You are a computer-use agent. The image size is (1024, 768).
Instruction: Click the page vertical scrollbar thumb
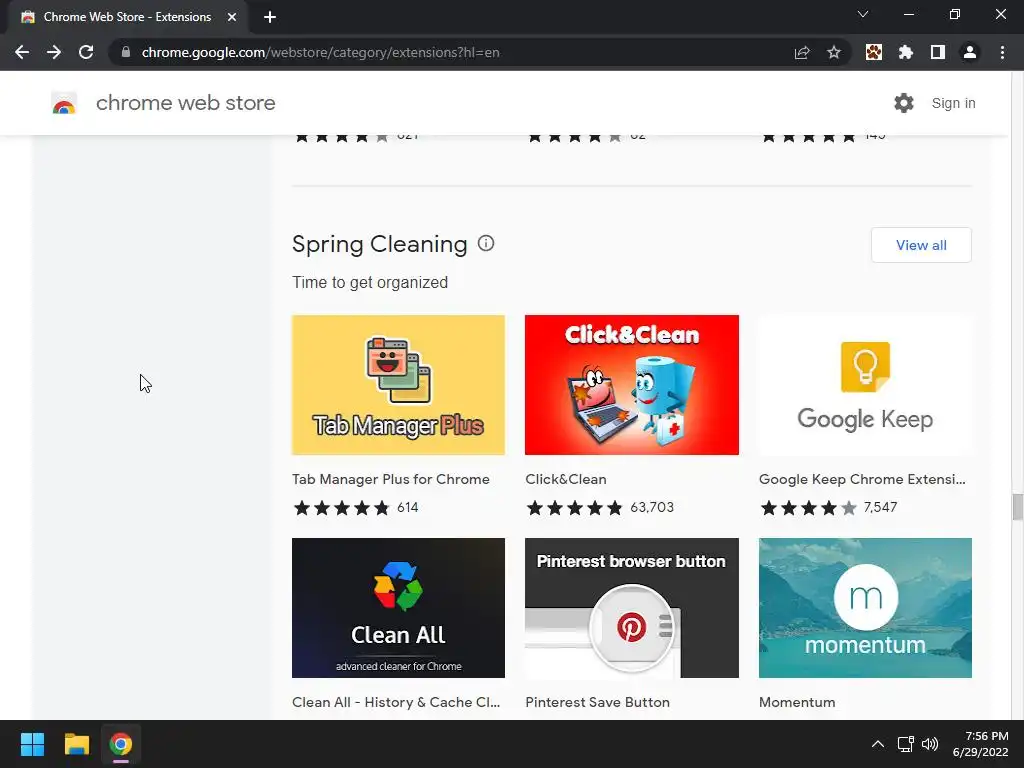(x=1017, y=507)
